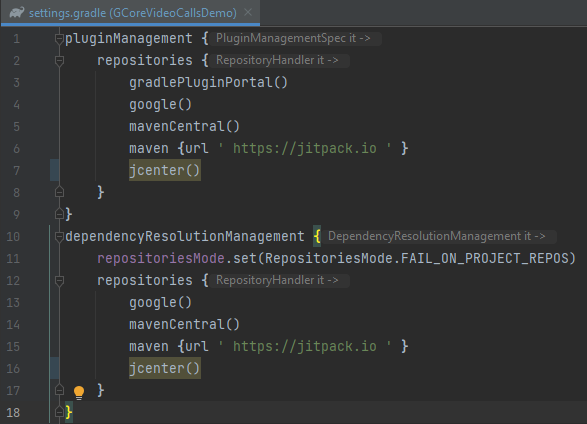Click fold end marker on line 8
Image resolution: width=587 pixels, height=424 pixels.
[x=59, y=192]
